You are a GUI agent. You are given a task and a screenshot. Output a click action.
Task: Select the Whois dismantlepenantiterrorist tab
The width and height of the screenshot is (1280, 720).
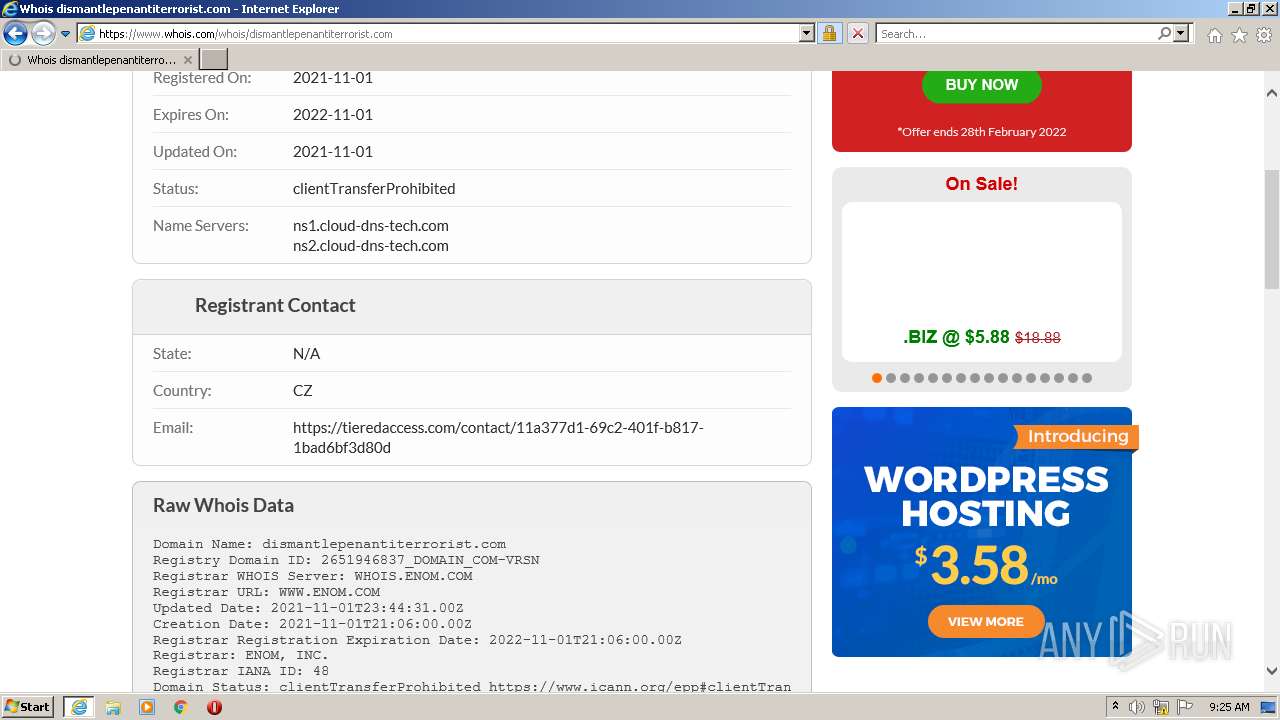(100, 60)
